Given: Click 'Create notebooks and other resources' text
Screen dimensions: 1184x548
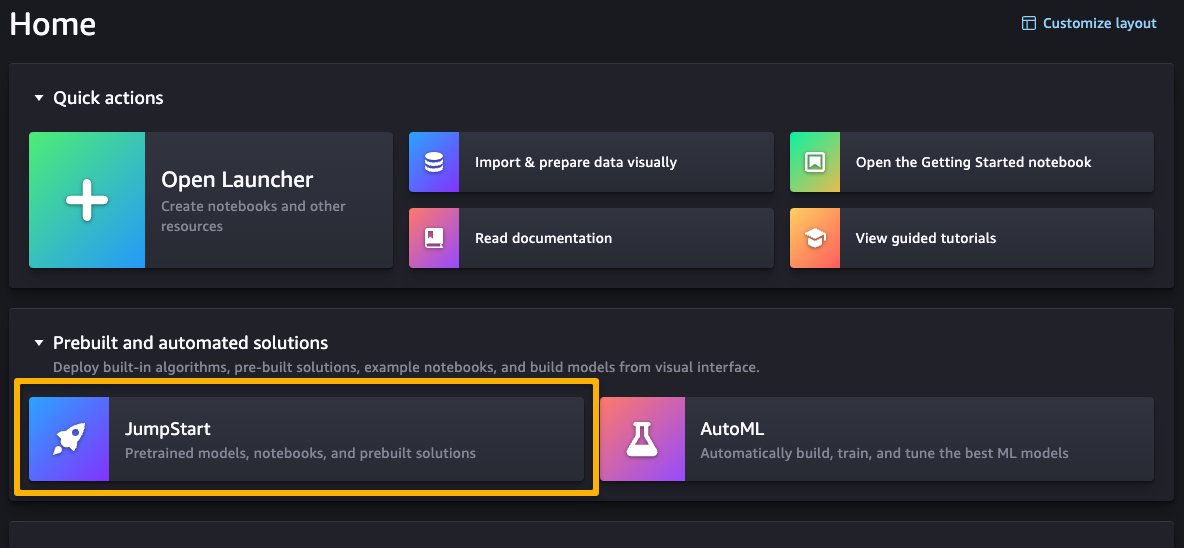Looking at the screenshot, I should click(x=253, y=216).
